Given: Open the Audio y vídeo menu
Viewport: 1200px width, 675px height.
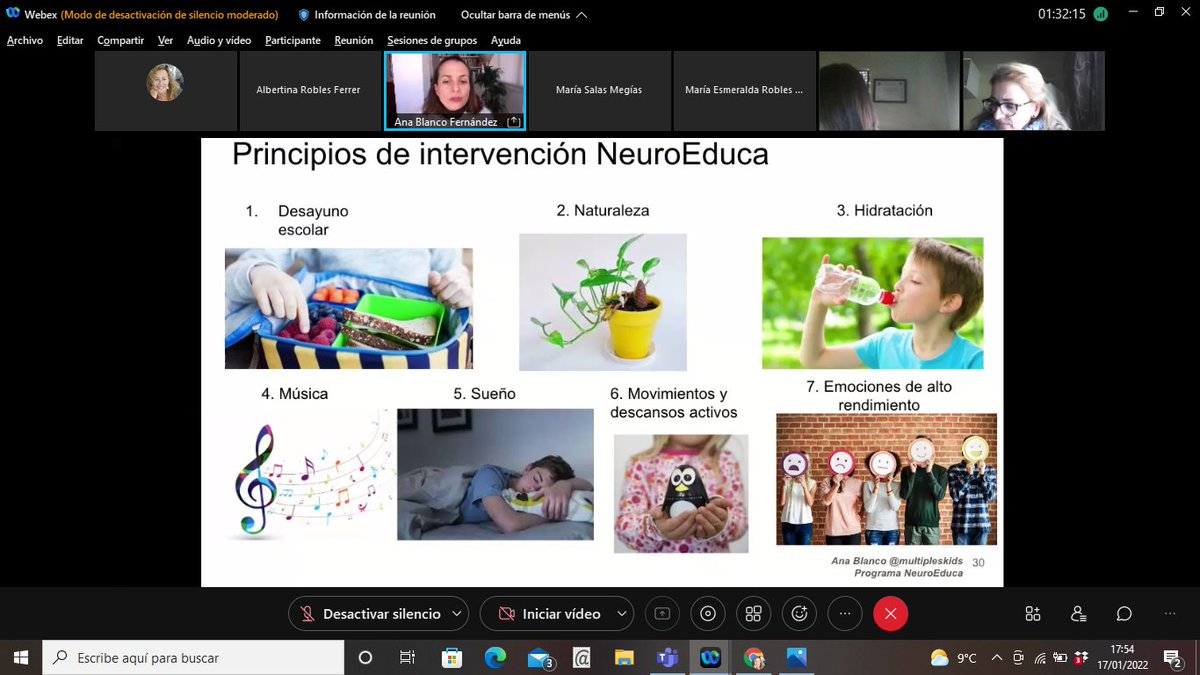Looking at the screenshot, I should coord(219,40).
